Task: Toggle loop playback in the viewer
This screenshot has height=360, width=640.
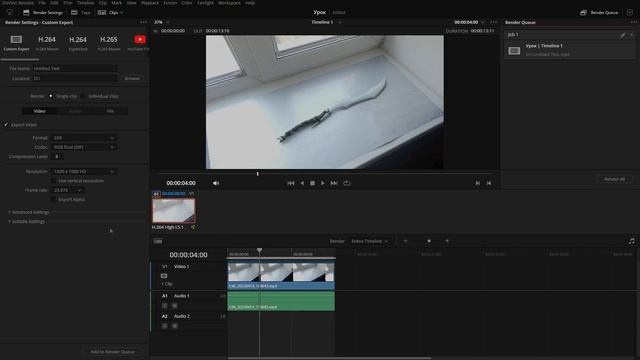Action: point(347,183)
